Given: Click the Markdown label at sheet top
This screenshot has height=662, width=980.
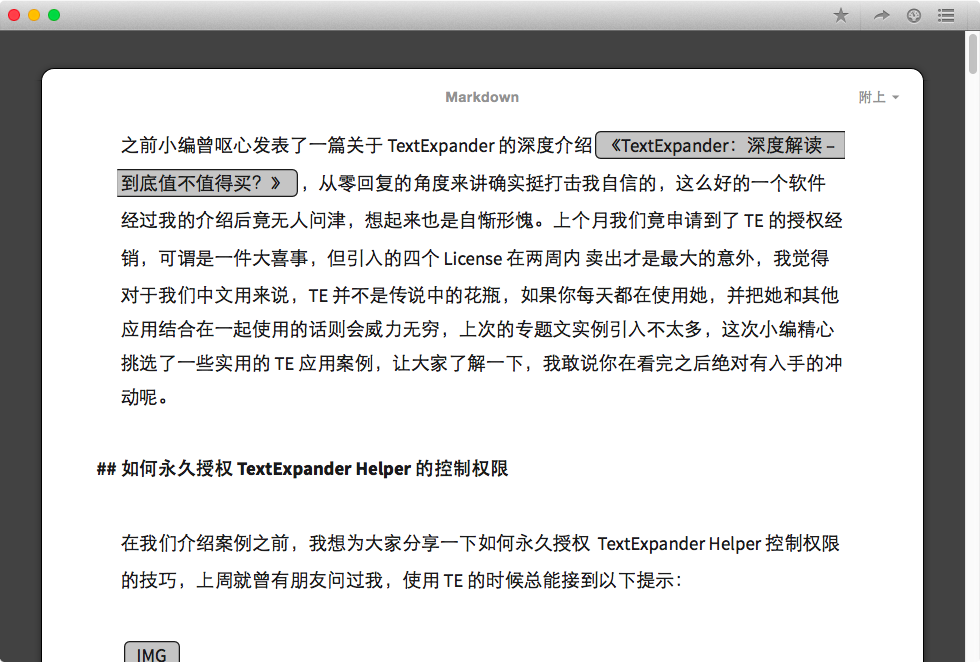Looking at the screenshot, I should [482, 97].
